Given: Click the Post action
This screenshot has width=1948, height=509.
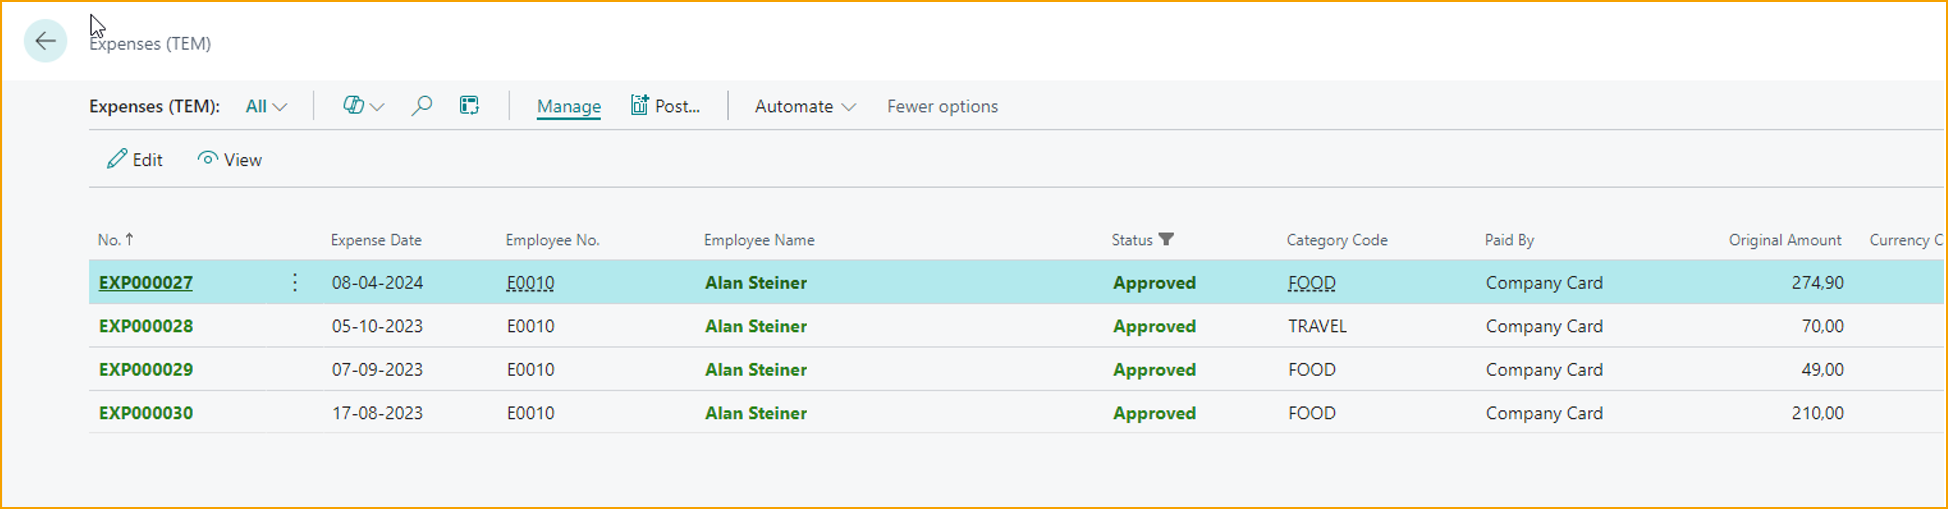Looking at the screenshot, I should coord(665,106).
